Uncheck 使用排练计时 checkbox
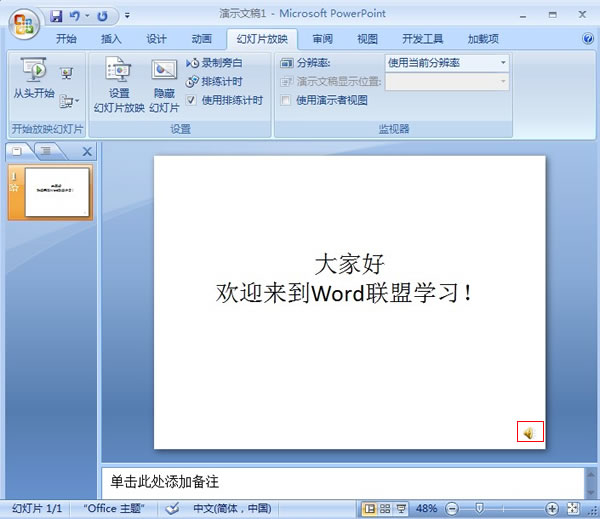Viewport: 600px width, 519px height. (191, 100)
